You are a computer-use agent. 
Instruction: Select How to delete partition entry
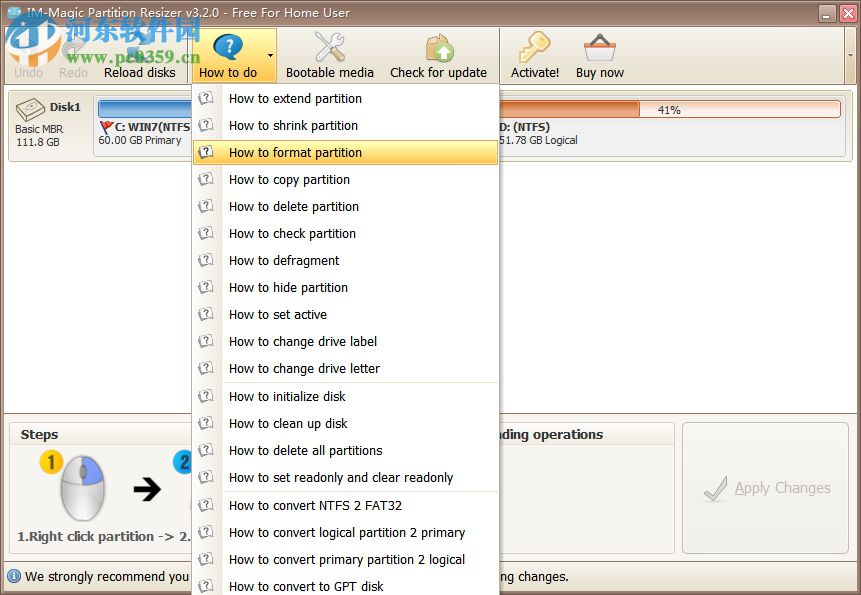pyautogui.click(x=345, y=206)
